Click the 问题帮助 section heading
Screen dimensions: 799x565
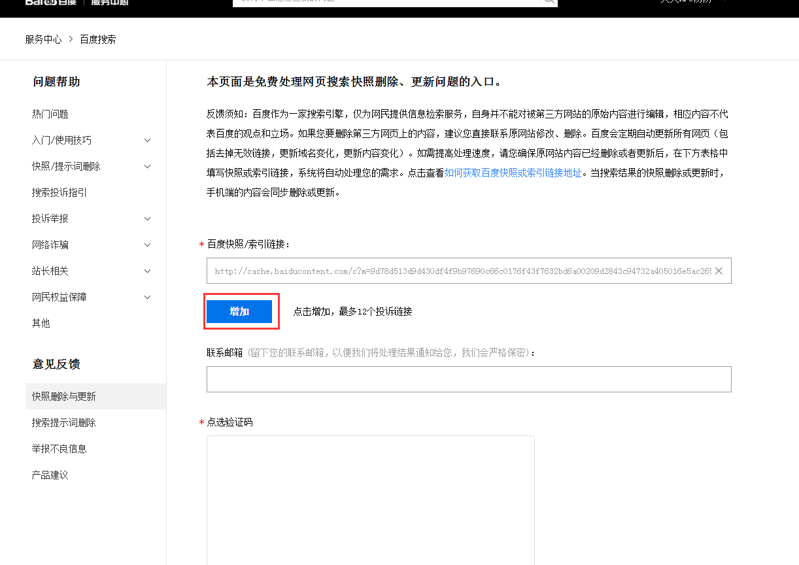(57, 82)
